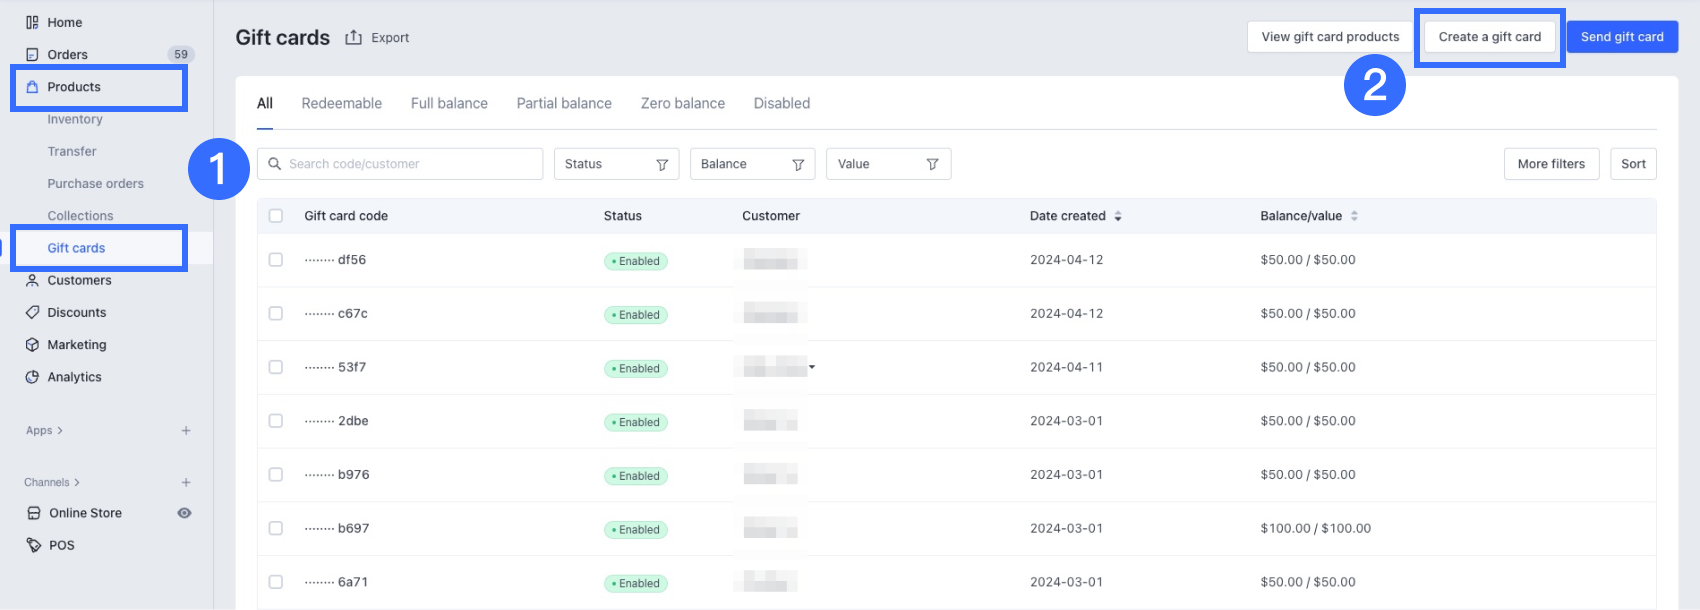Click the POS icon under Channels
The height and width of the screenshot is (610, 1700).
click(34, 545)
